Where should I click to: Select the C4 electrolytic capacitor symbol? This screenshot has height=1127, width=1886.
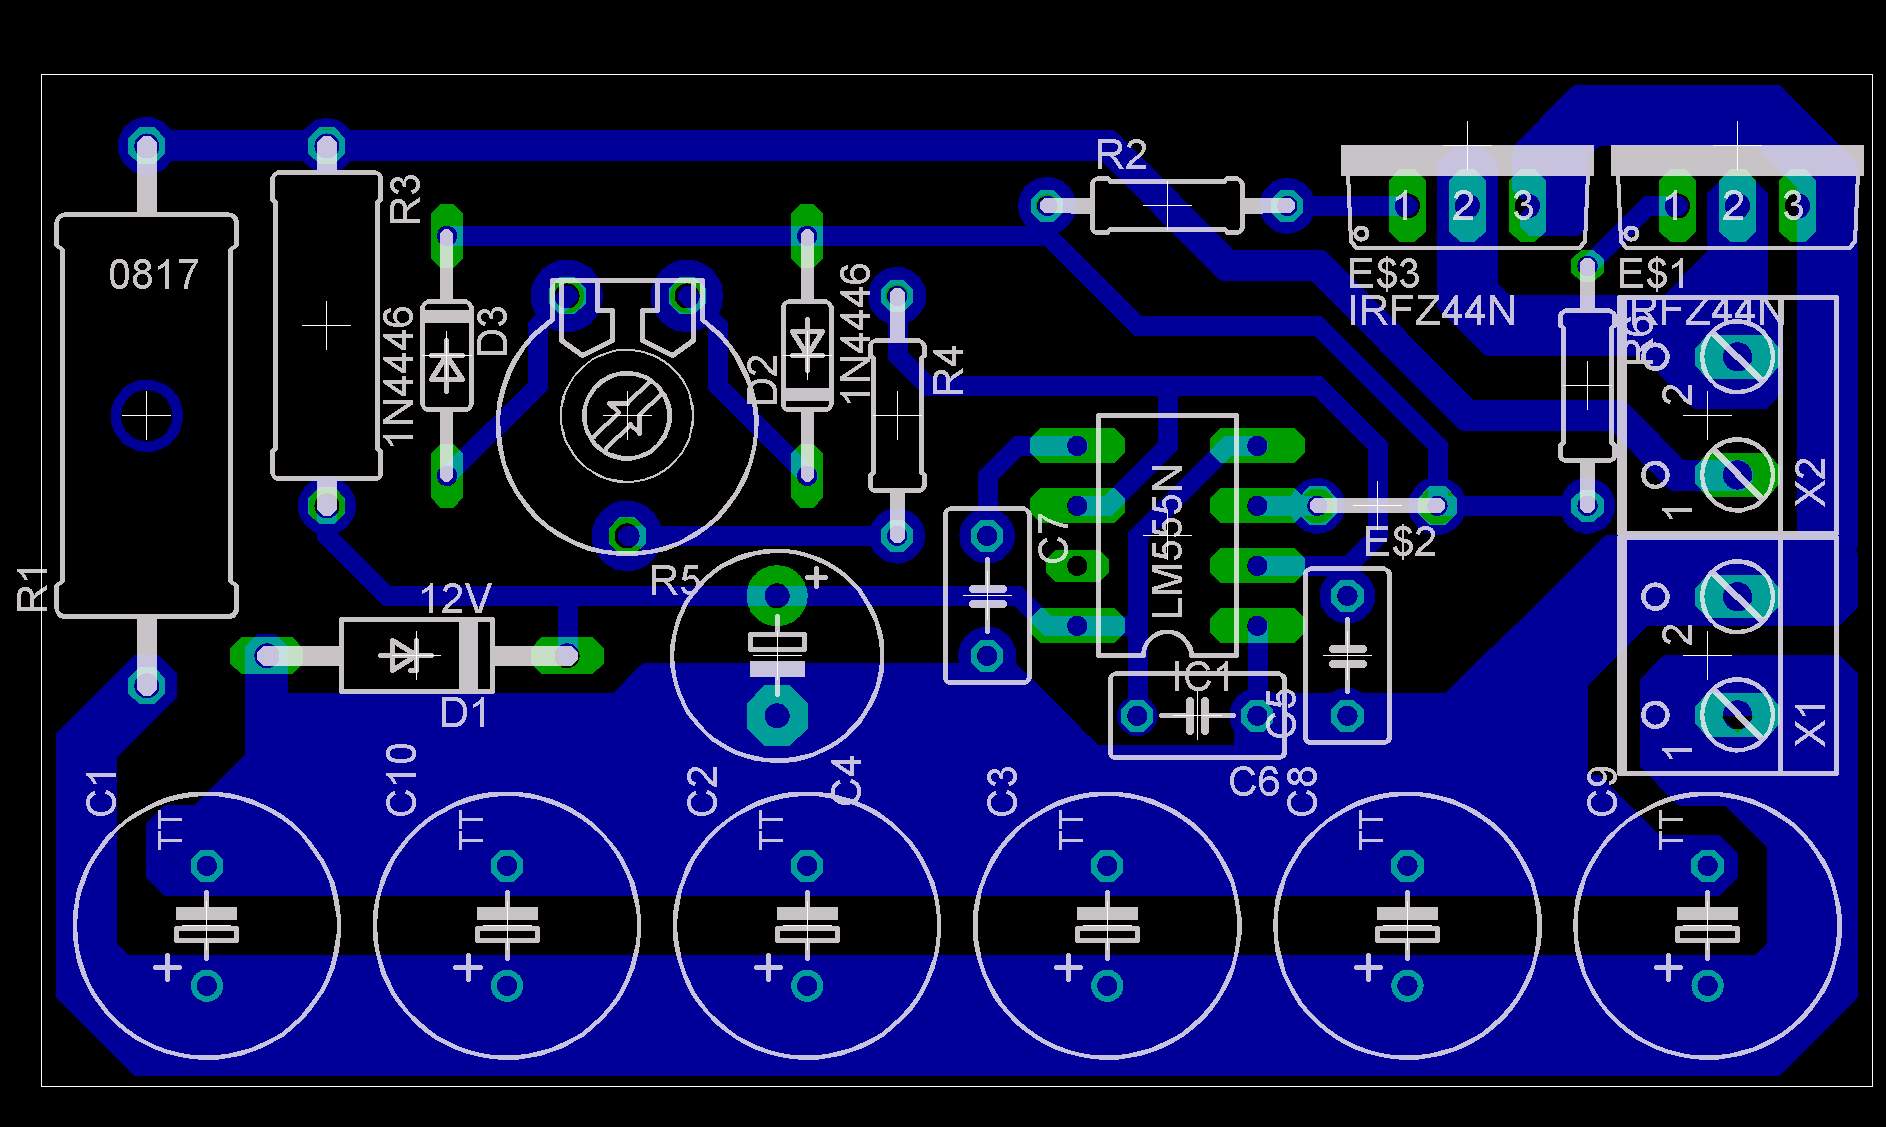(777, 655)
